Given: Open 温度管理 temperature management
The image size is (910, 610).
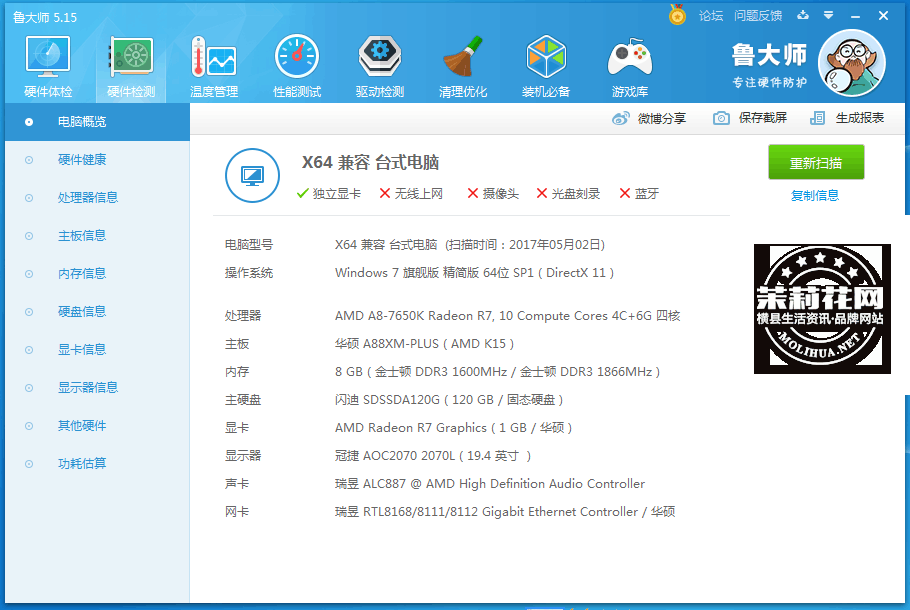Looking at the screenshot, I should (214, 67).
